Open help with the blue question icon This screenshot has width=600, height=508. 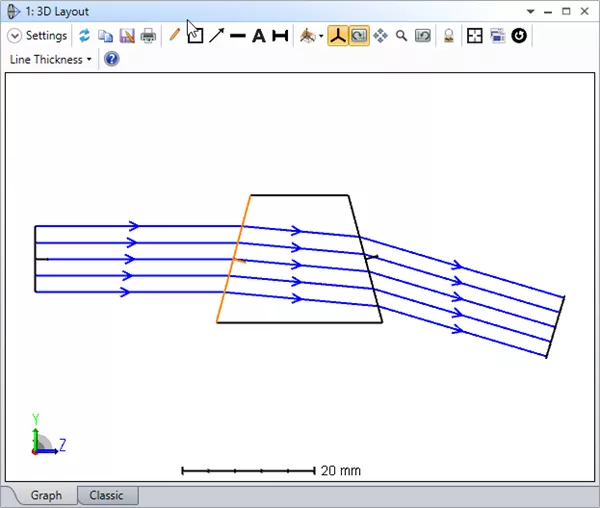coord(111,59)
